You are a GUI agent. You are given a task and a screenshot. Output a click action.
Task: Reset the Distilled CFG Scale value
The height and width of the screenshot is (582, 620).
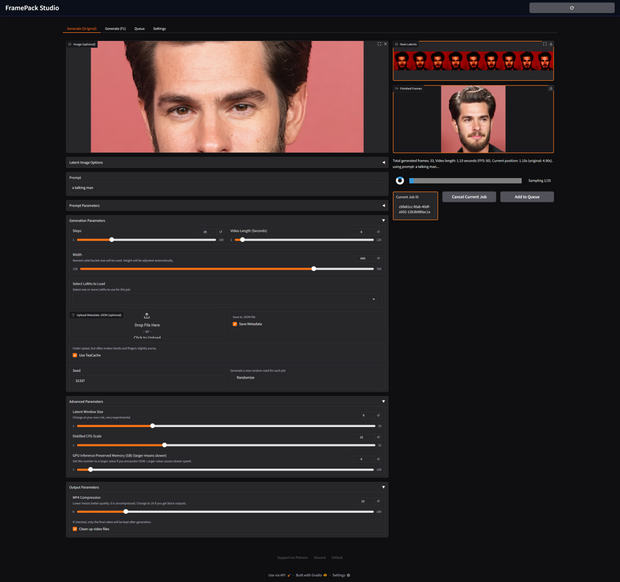[378, 437]
